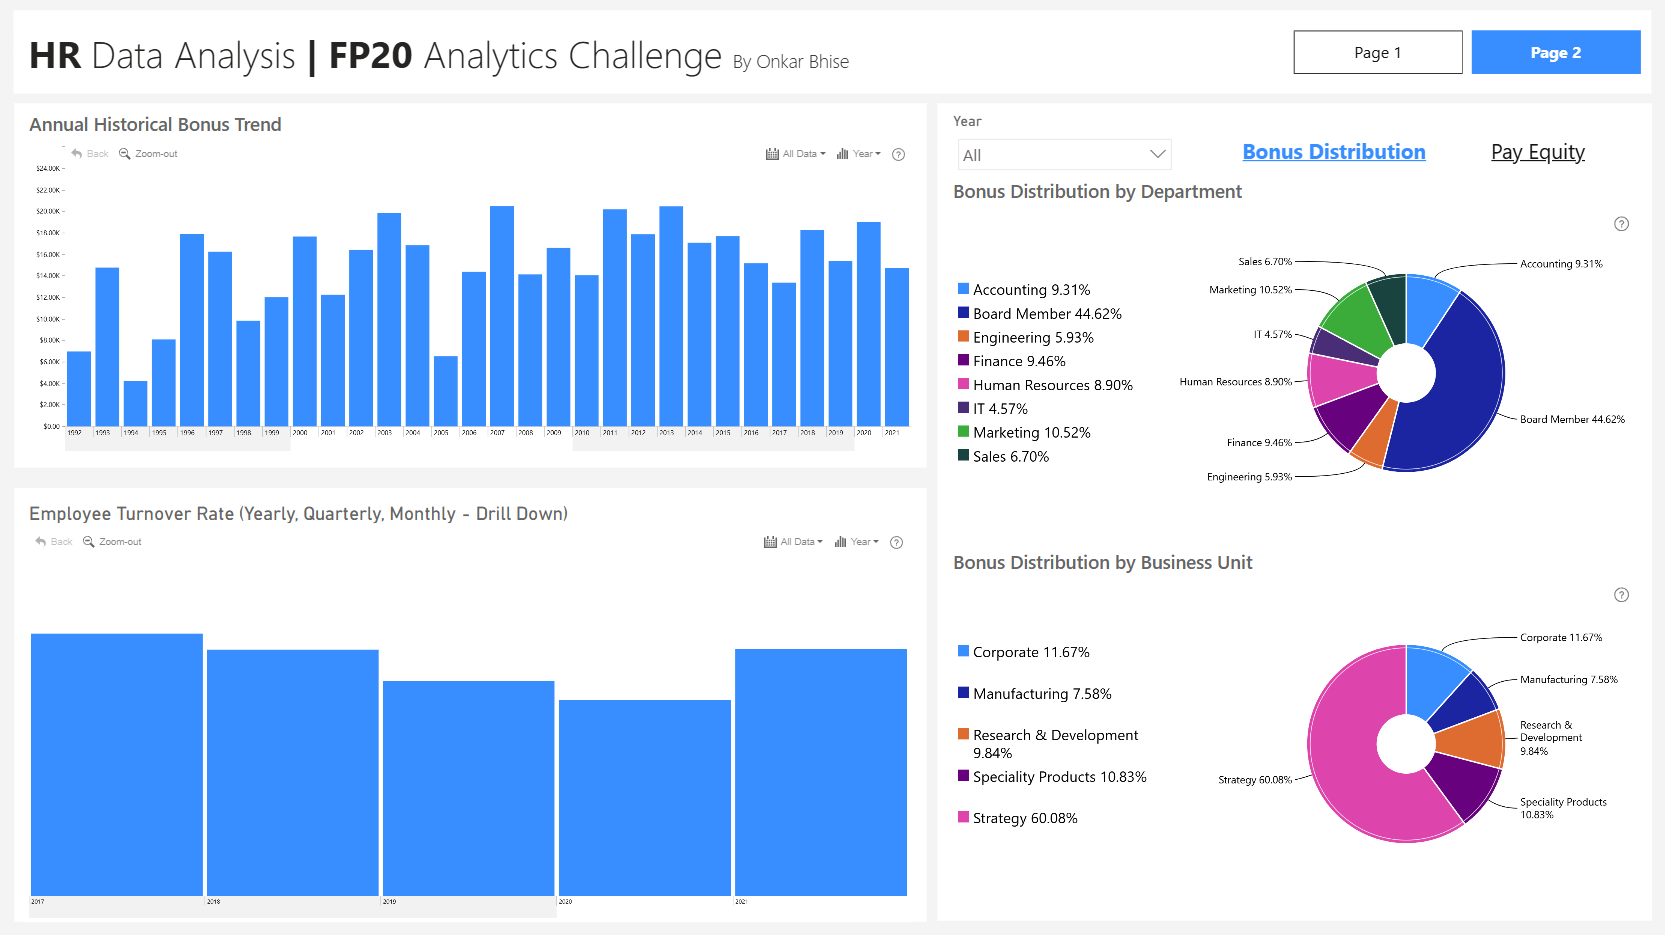Viewport: 1665px width, 935px height.
Task: Open All Data dropdown in Turnover chart
Action: pos(793,542)
